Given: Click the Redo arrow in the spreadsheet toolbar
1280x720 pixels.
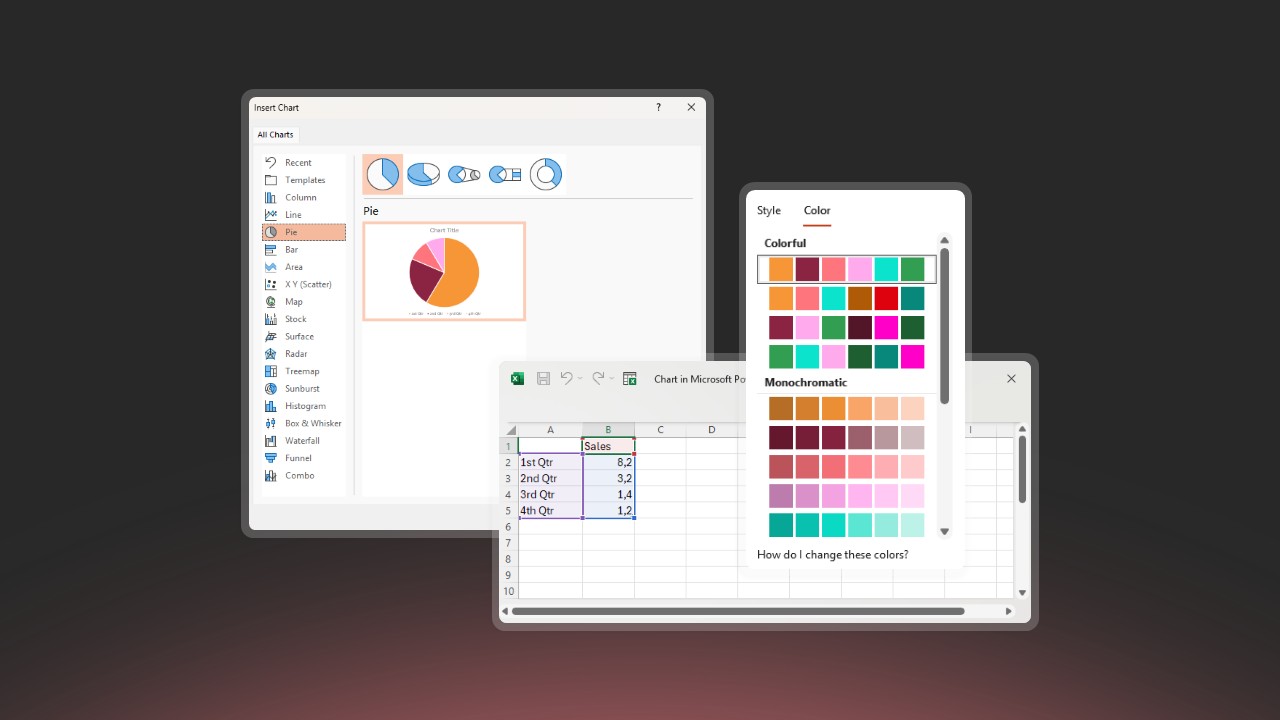Looking at the screenshot, I should click(x=598, y=378).
